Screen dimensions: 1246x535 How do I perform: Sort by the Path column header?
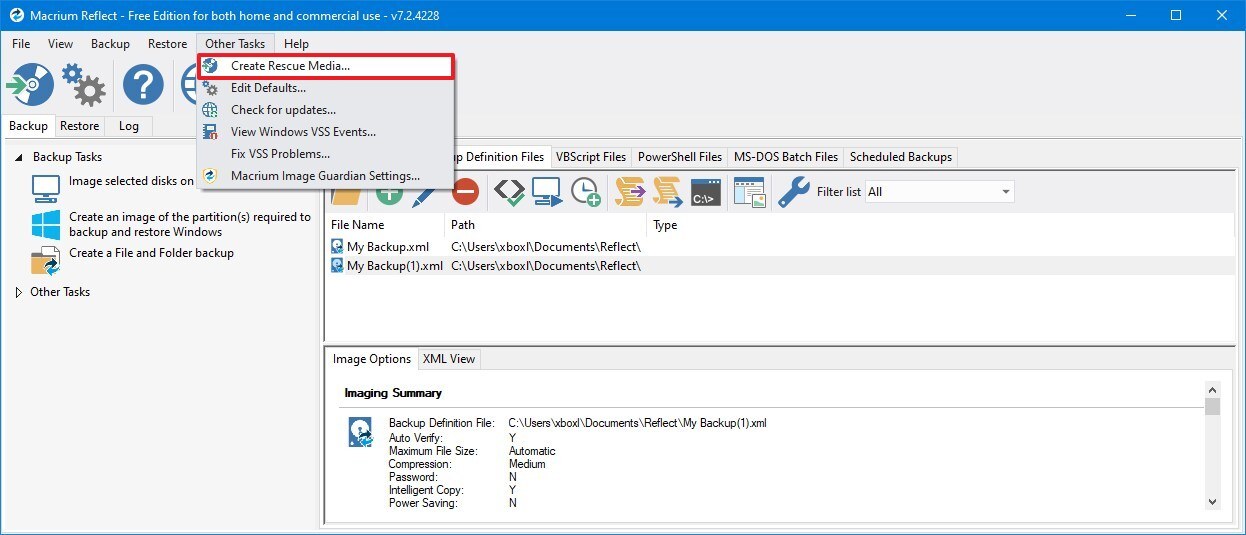tap(546, 225)
